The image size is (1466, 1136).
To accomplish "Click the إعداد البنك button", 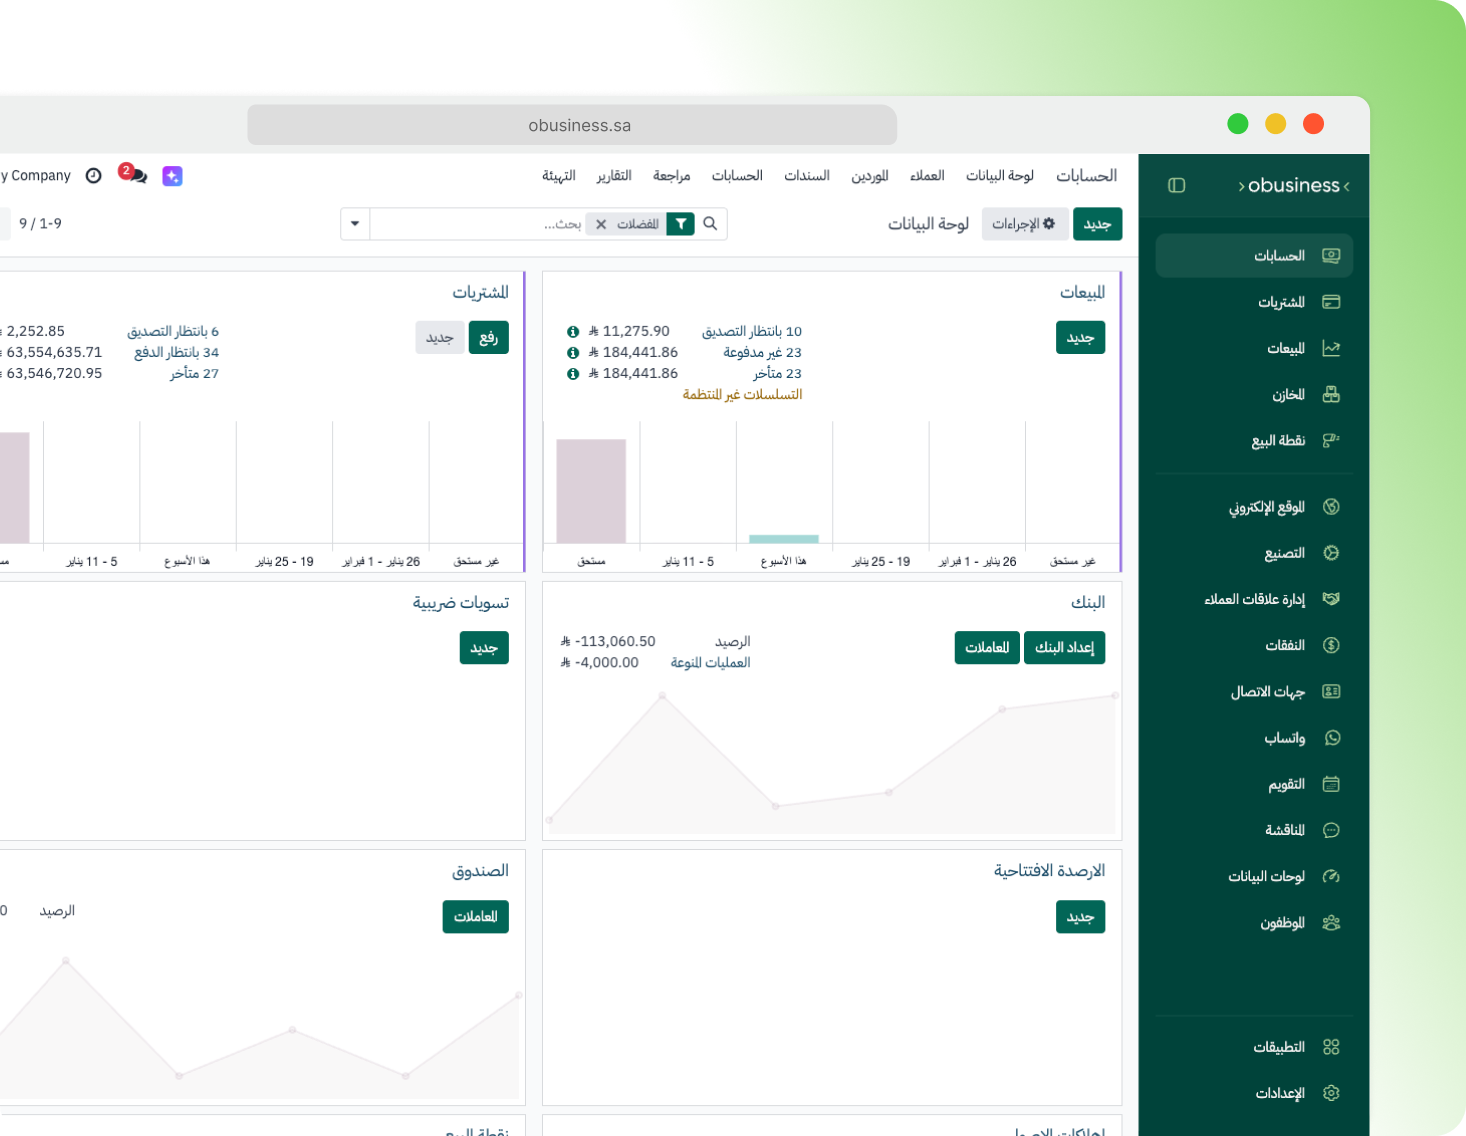I will (1064, 648).
